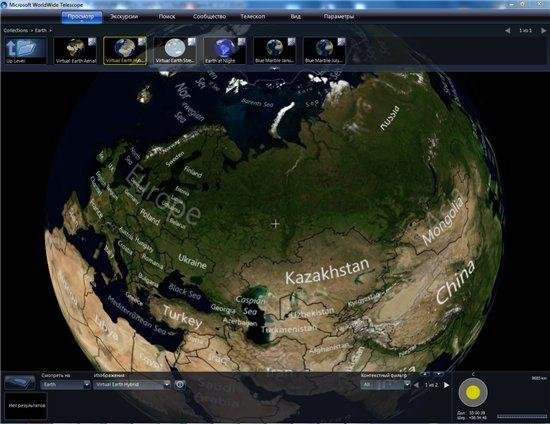The image size is (550, 424).
Task: Go to previous page of collection thumbnails
Action: (x=508, y=31)
